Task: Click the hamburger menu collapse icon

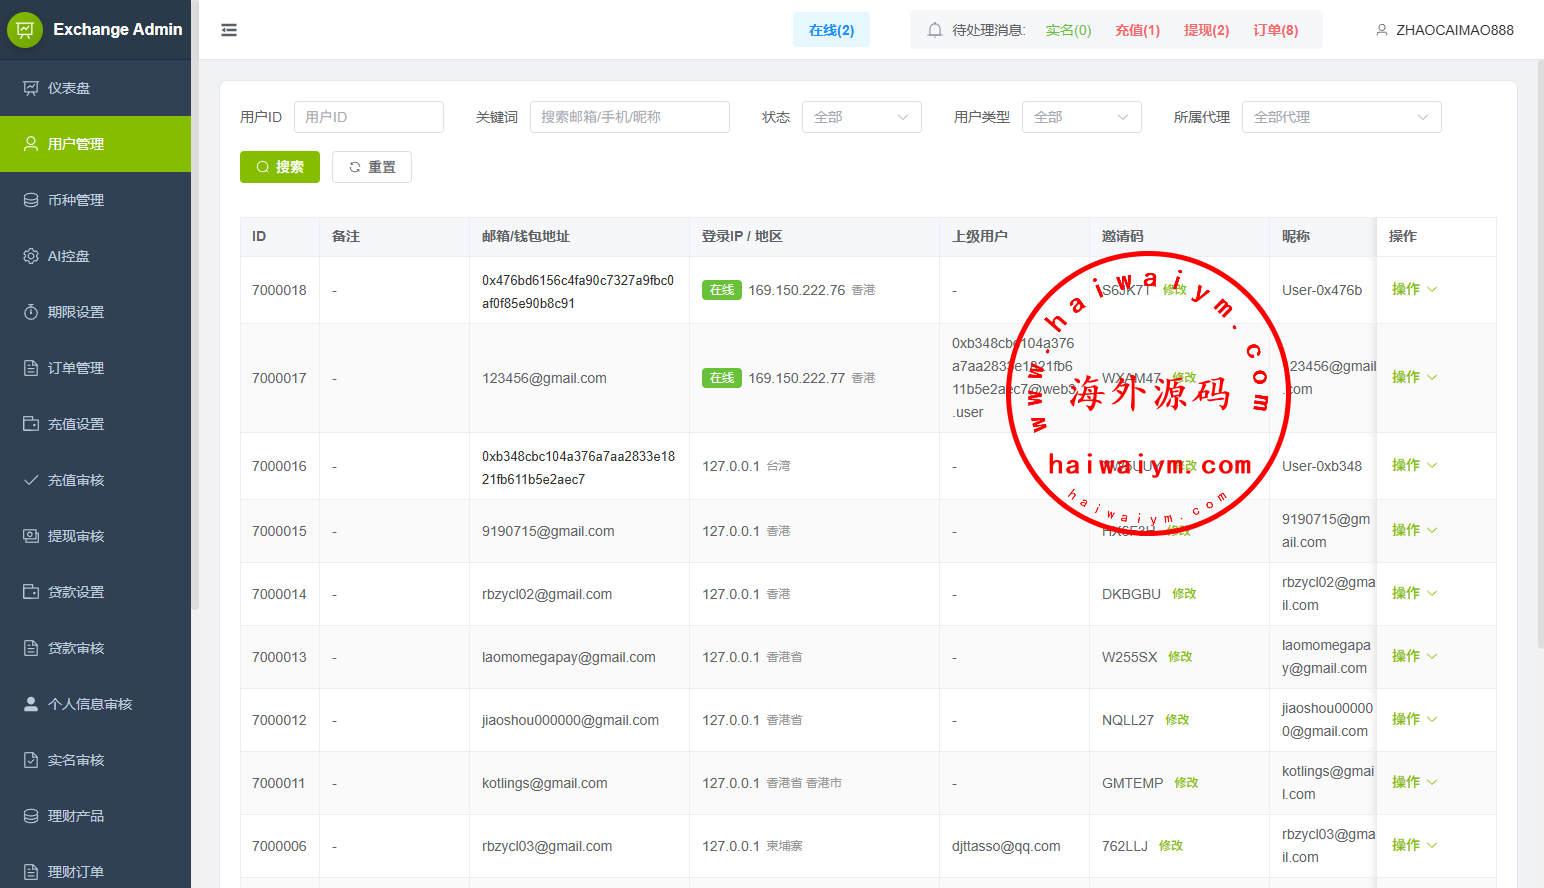Action: pyautogui.click(x=229, y=30)
